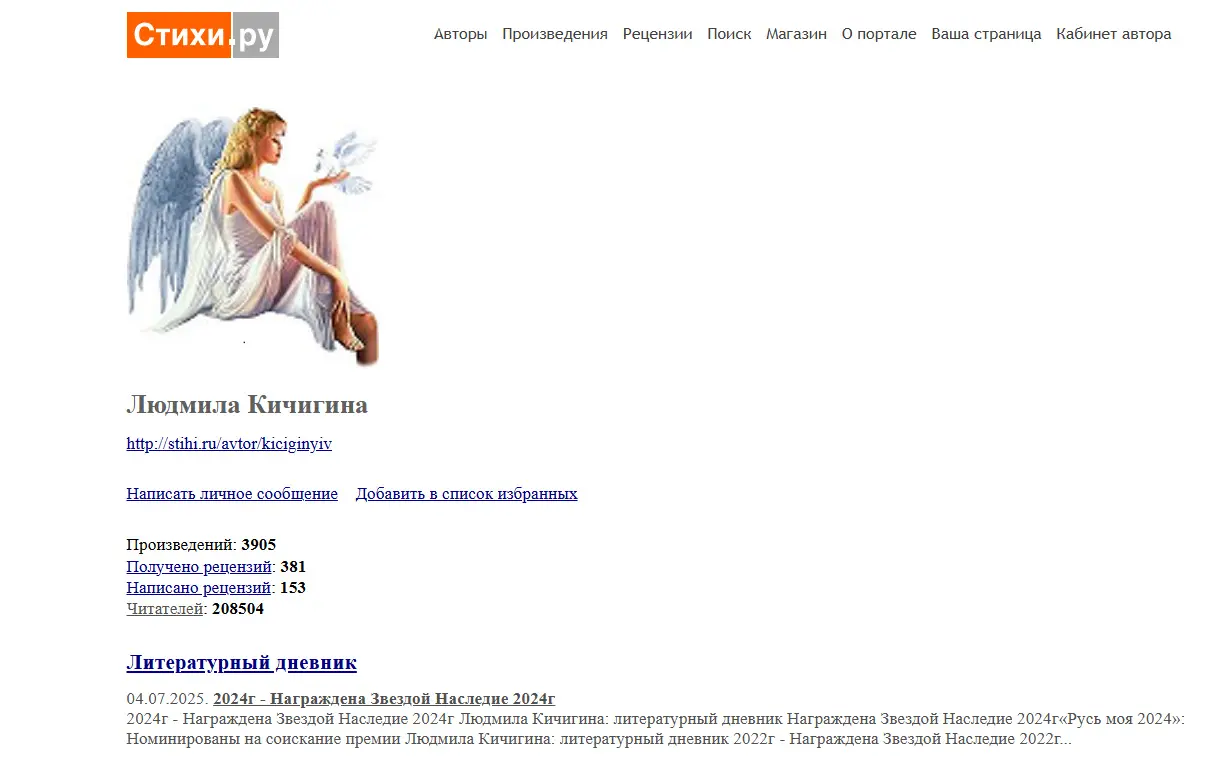This screenshot has width=1224, height=757.
Task: Open the Получено рецензий link
Action: 199,567
